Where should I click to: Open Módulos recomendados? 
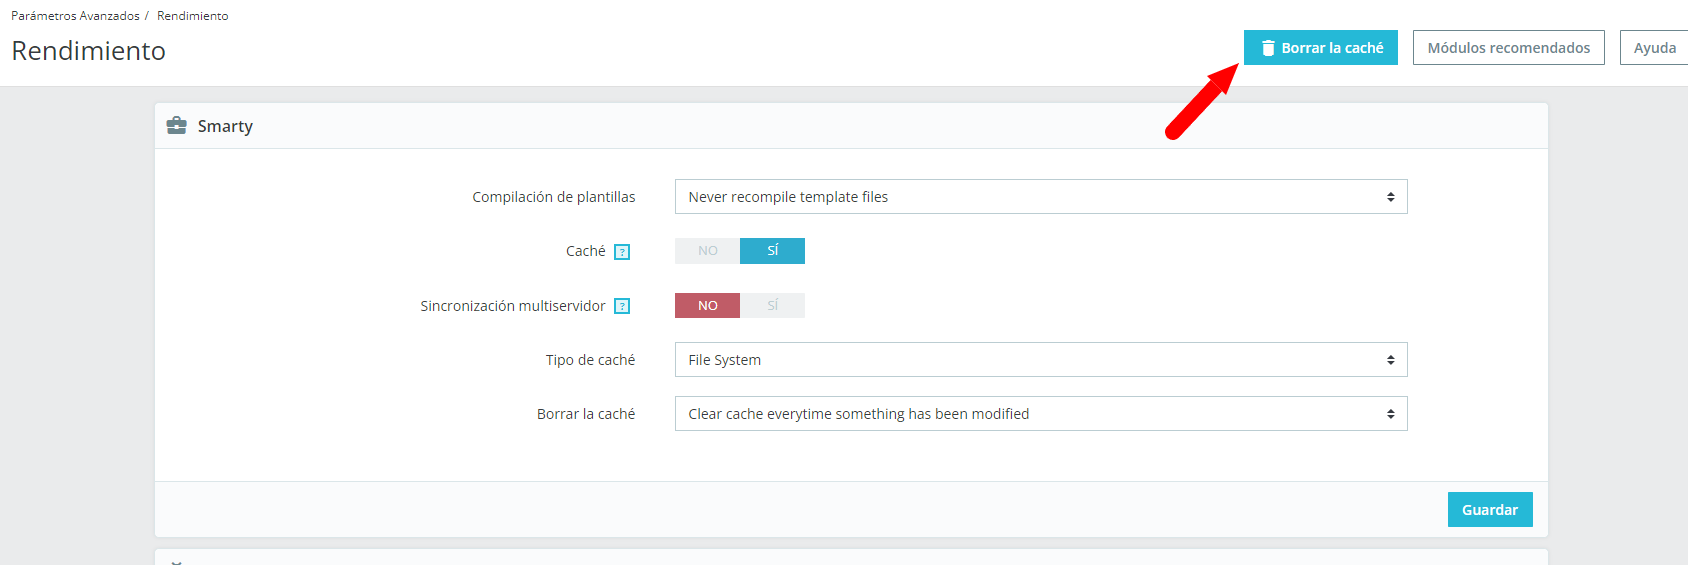tap(1509, 48)
